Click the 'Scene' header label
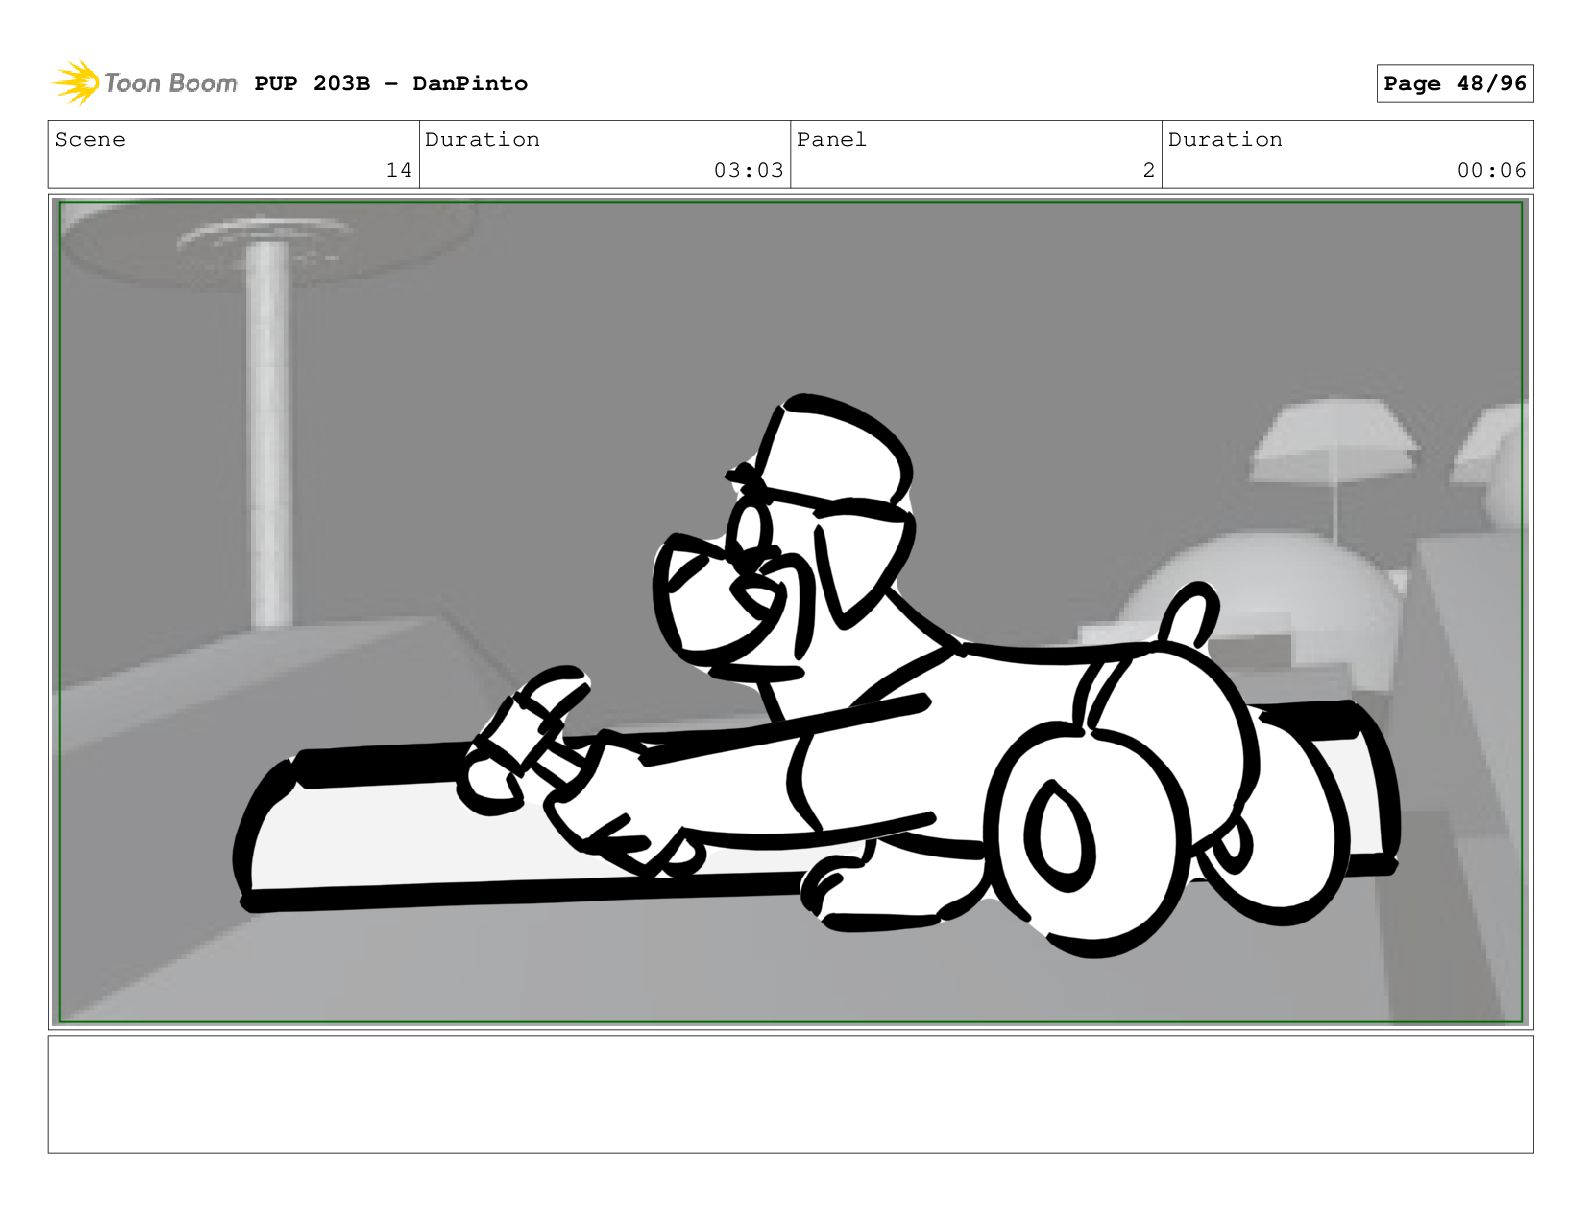Image resolution: width=1582 pixels, height=1225 pixels. pos(91,139)
